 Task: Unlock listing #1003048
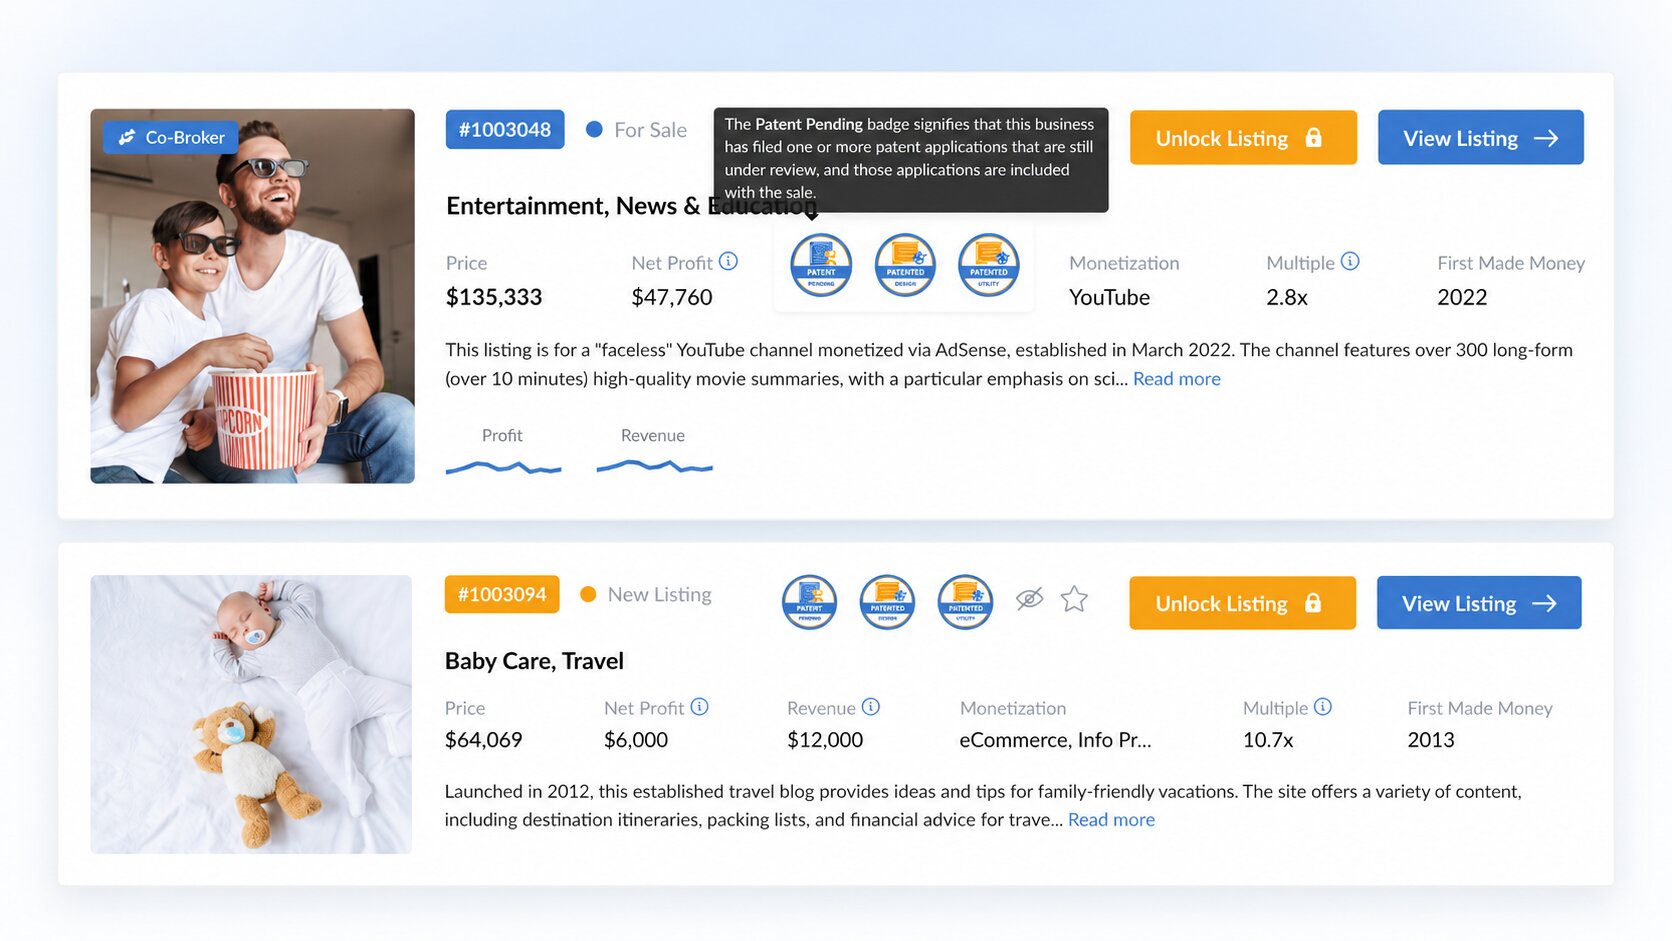click(1243, 137)
